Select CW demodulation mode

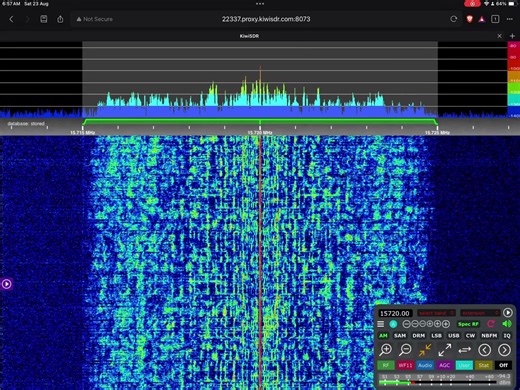(470, 336)
